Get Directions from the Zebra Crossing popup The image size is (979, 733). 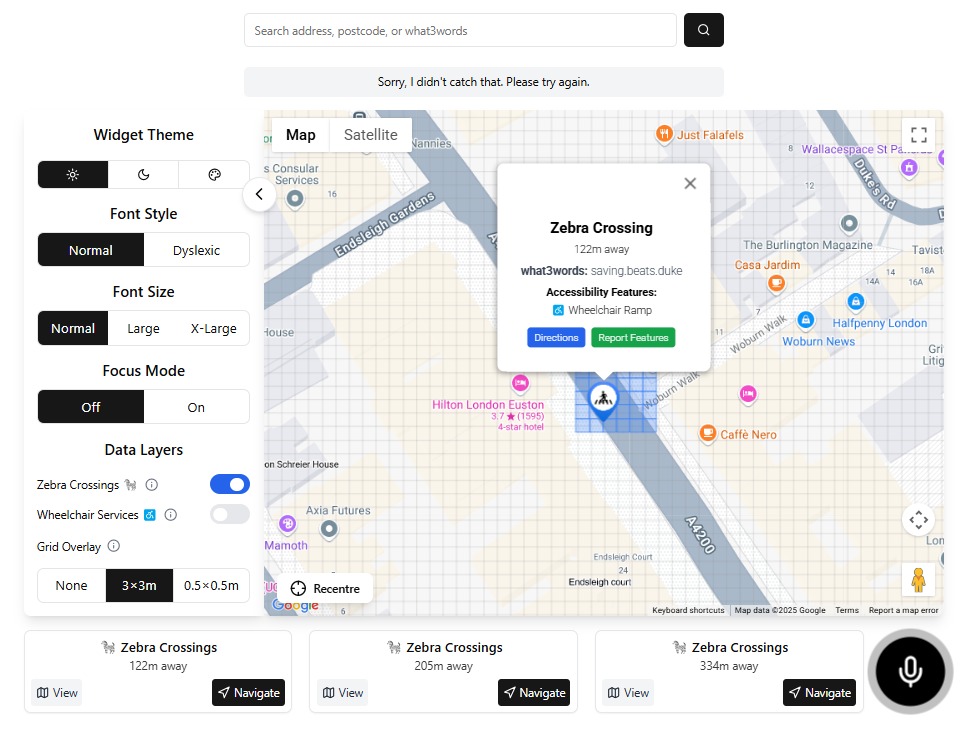click(x=556, y=337)
